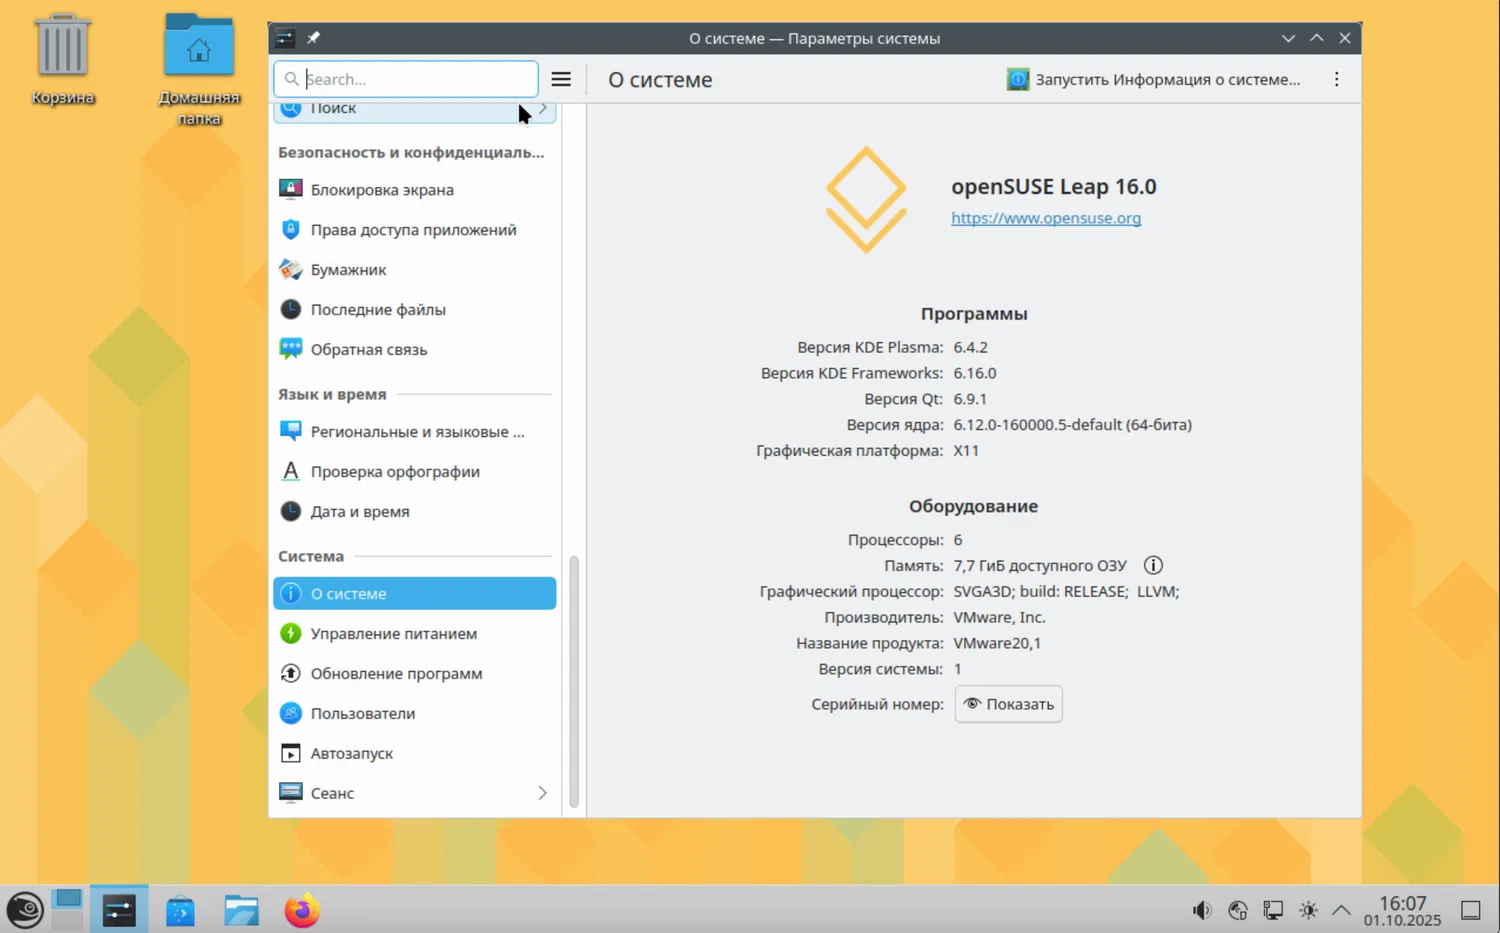Select Блокировка экрана in sidebar
Viewport: 1500px width, 933px height.
pos(414,190)
